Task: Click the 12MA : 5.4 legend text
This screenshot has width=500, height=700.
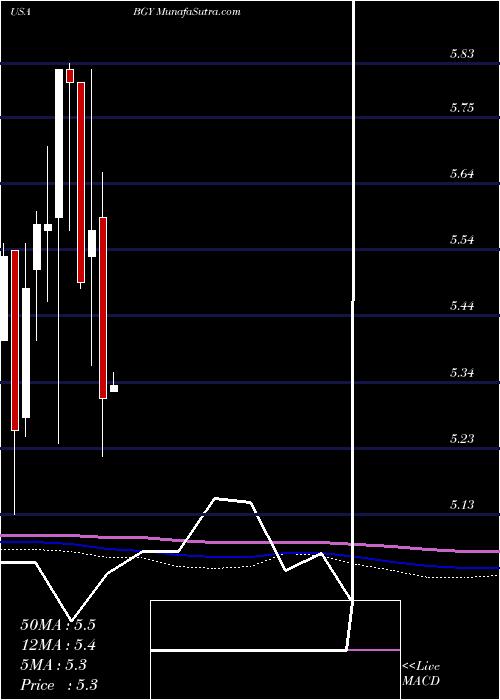Action: tap(58, 645)
